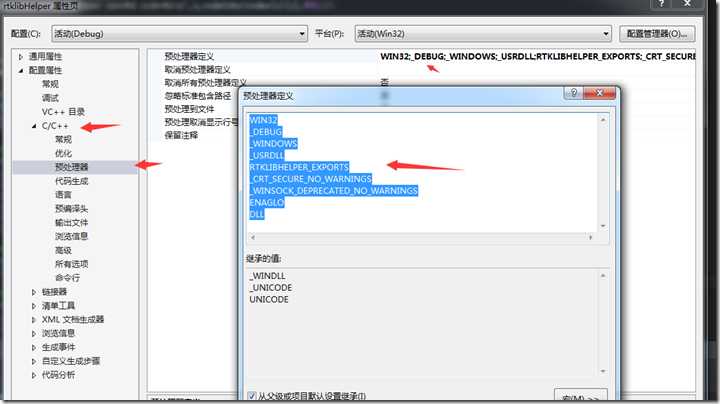Select 语言 in the tree
Viewport: 720px width, 404px height.
pyautogui.click(x=63, y=195)
